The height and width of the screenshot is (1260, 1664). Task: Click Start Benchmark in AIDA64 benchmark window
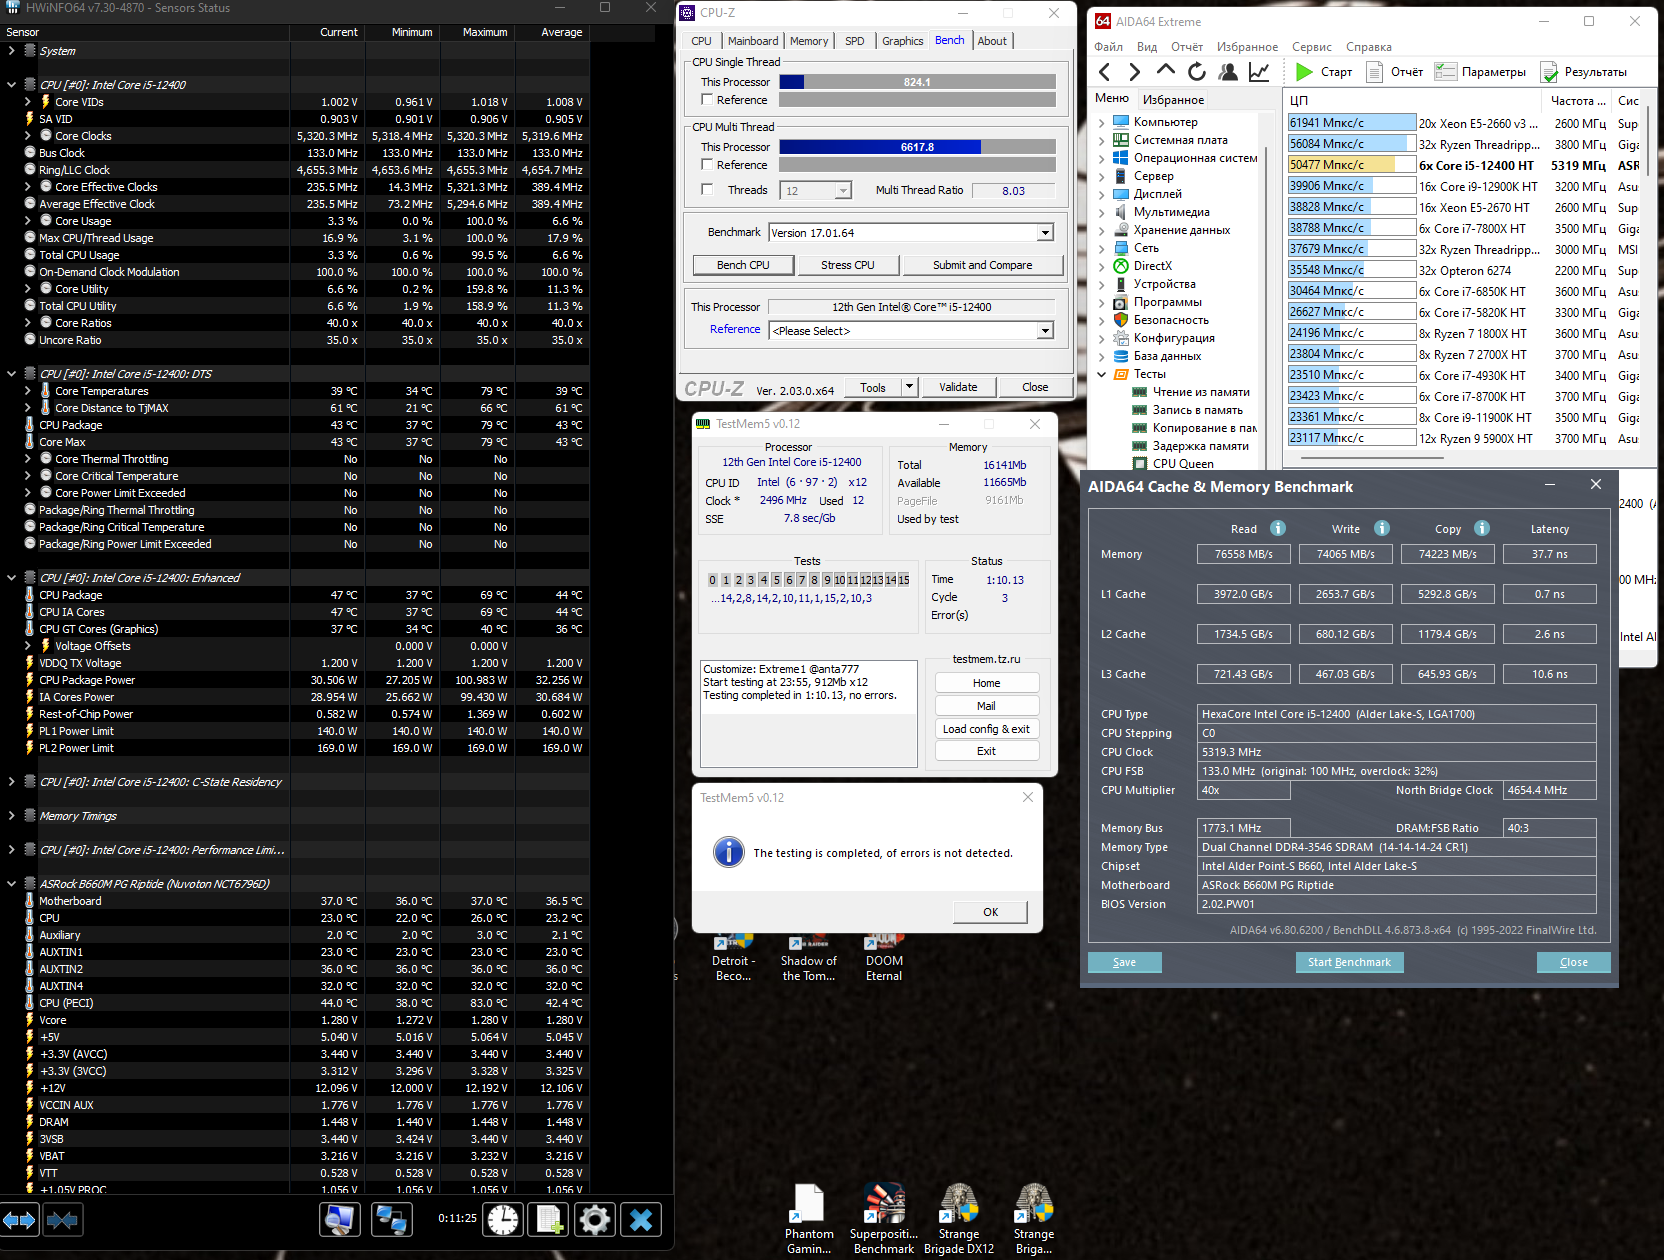[x=1349, y=962]
